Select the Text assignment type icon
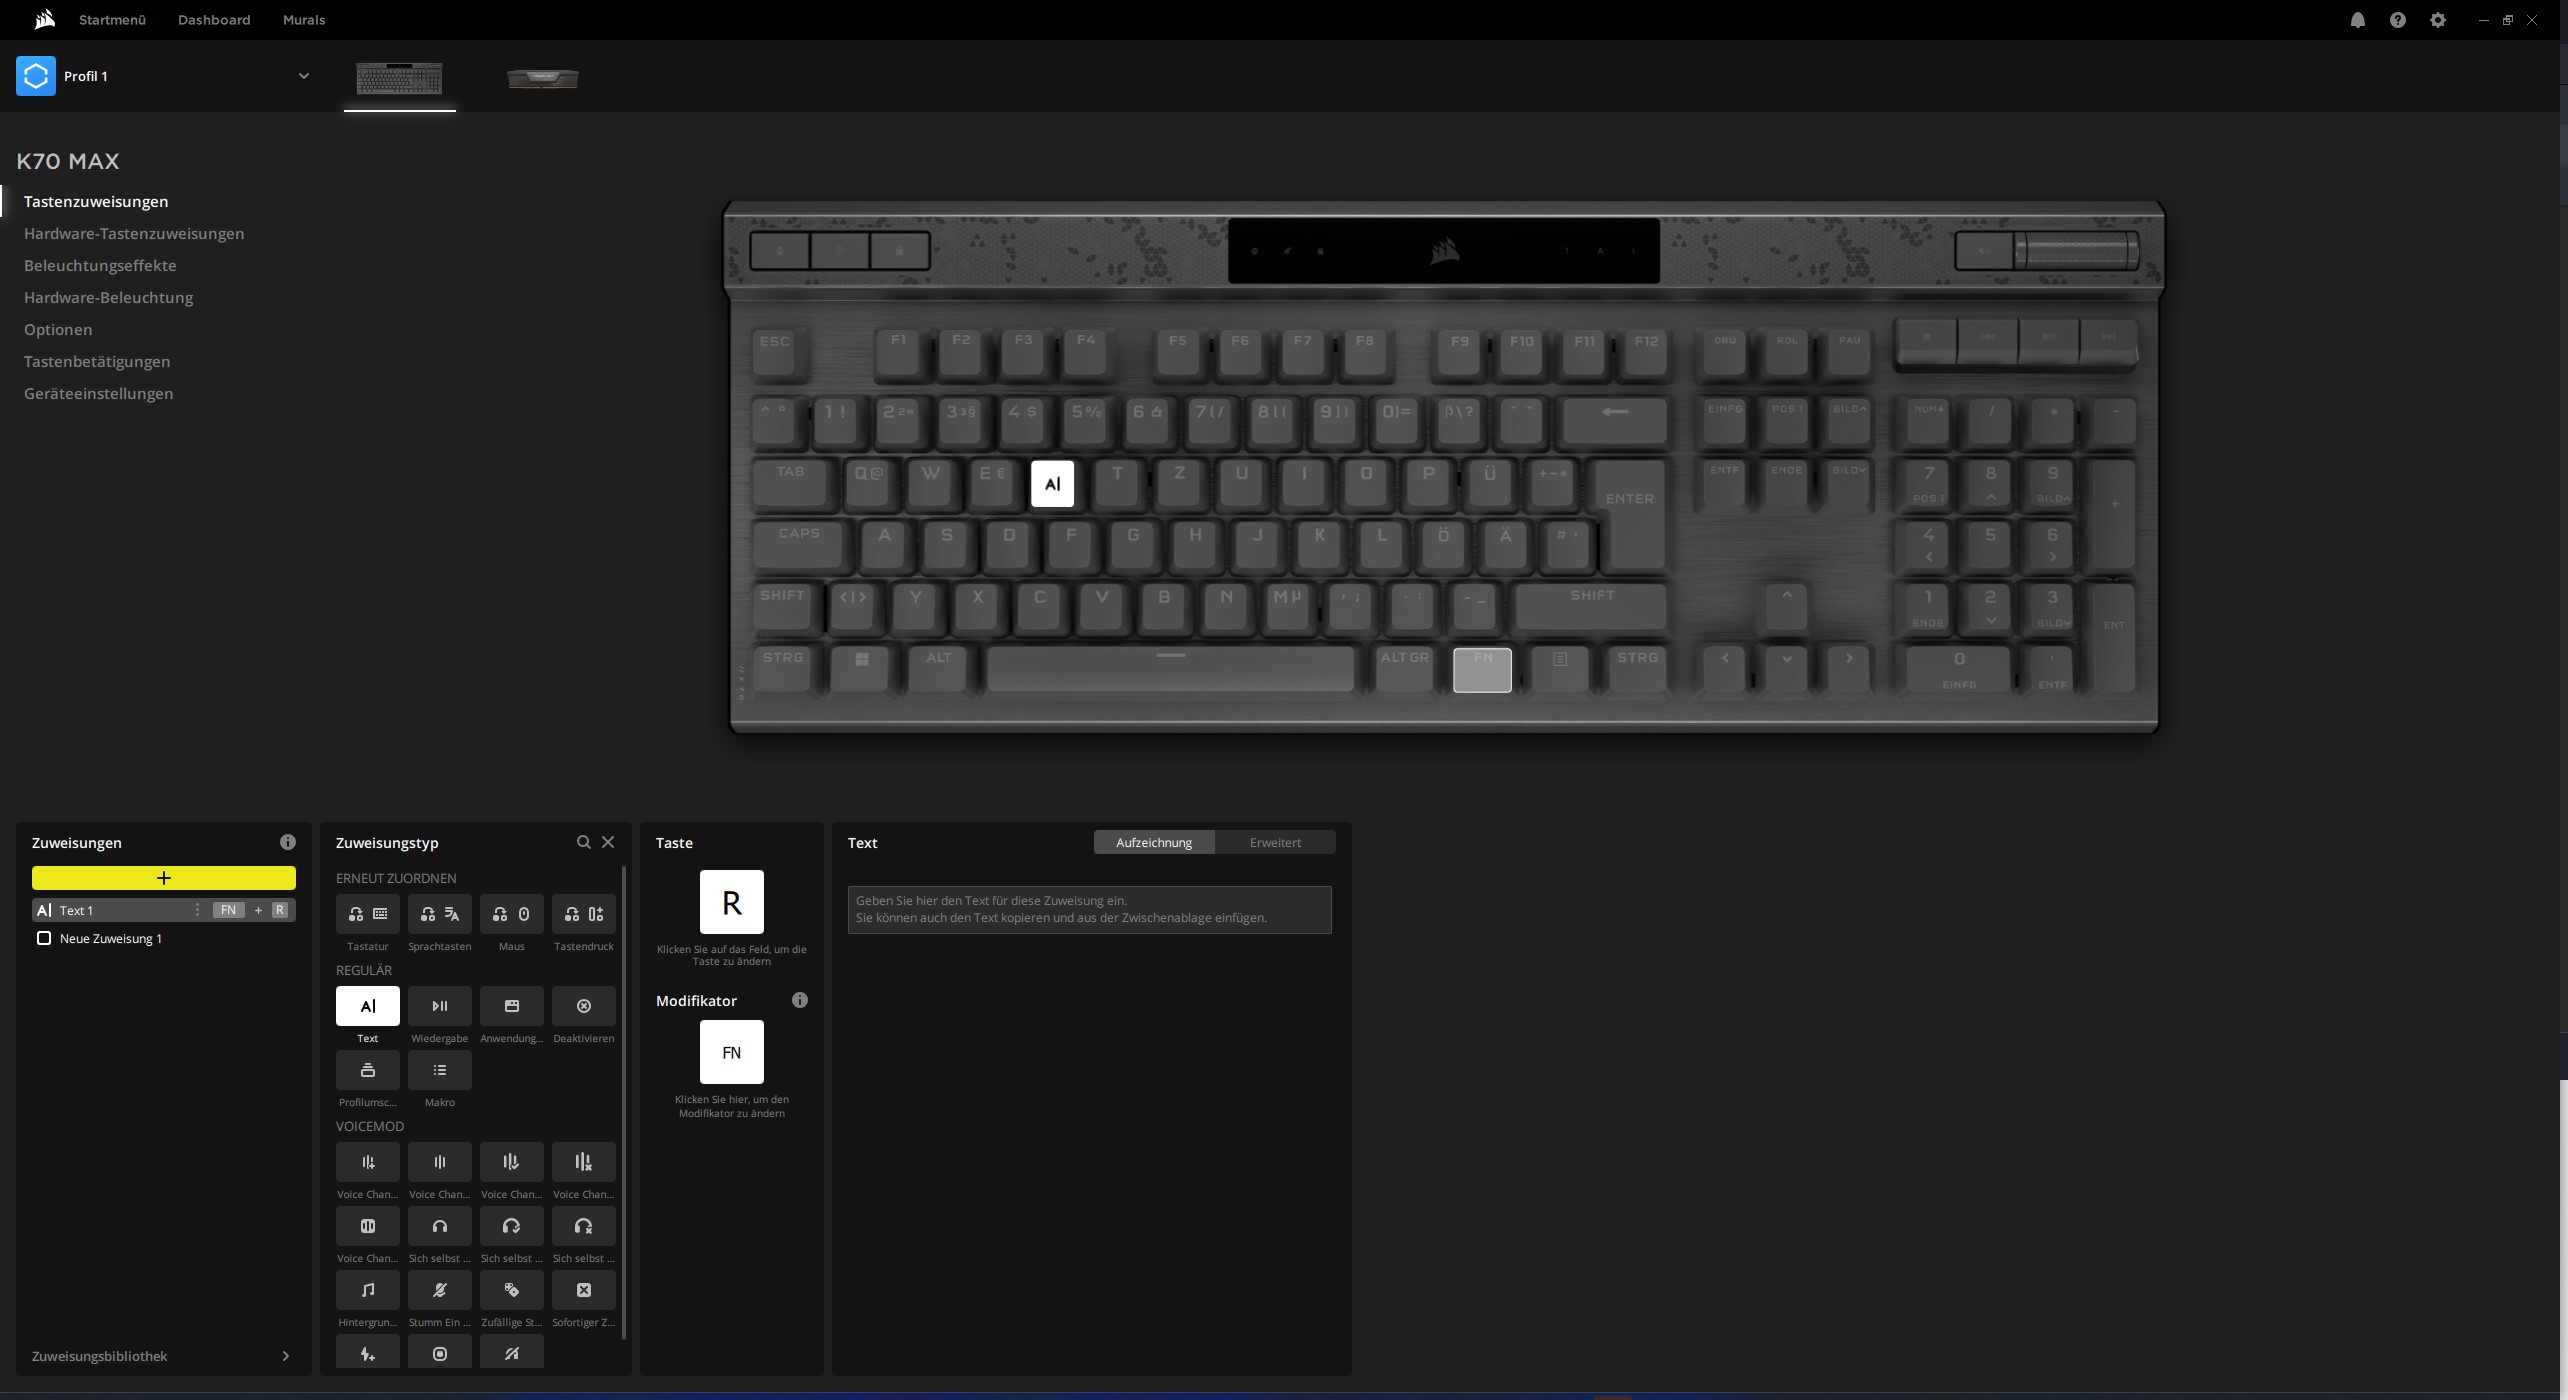 pyautogui.click(x=367, y=1003)
